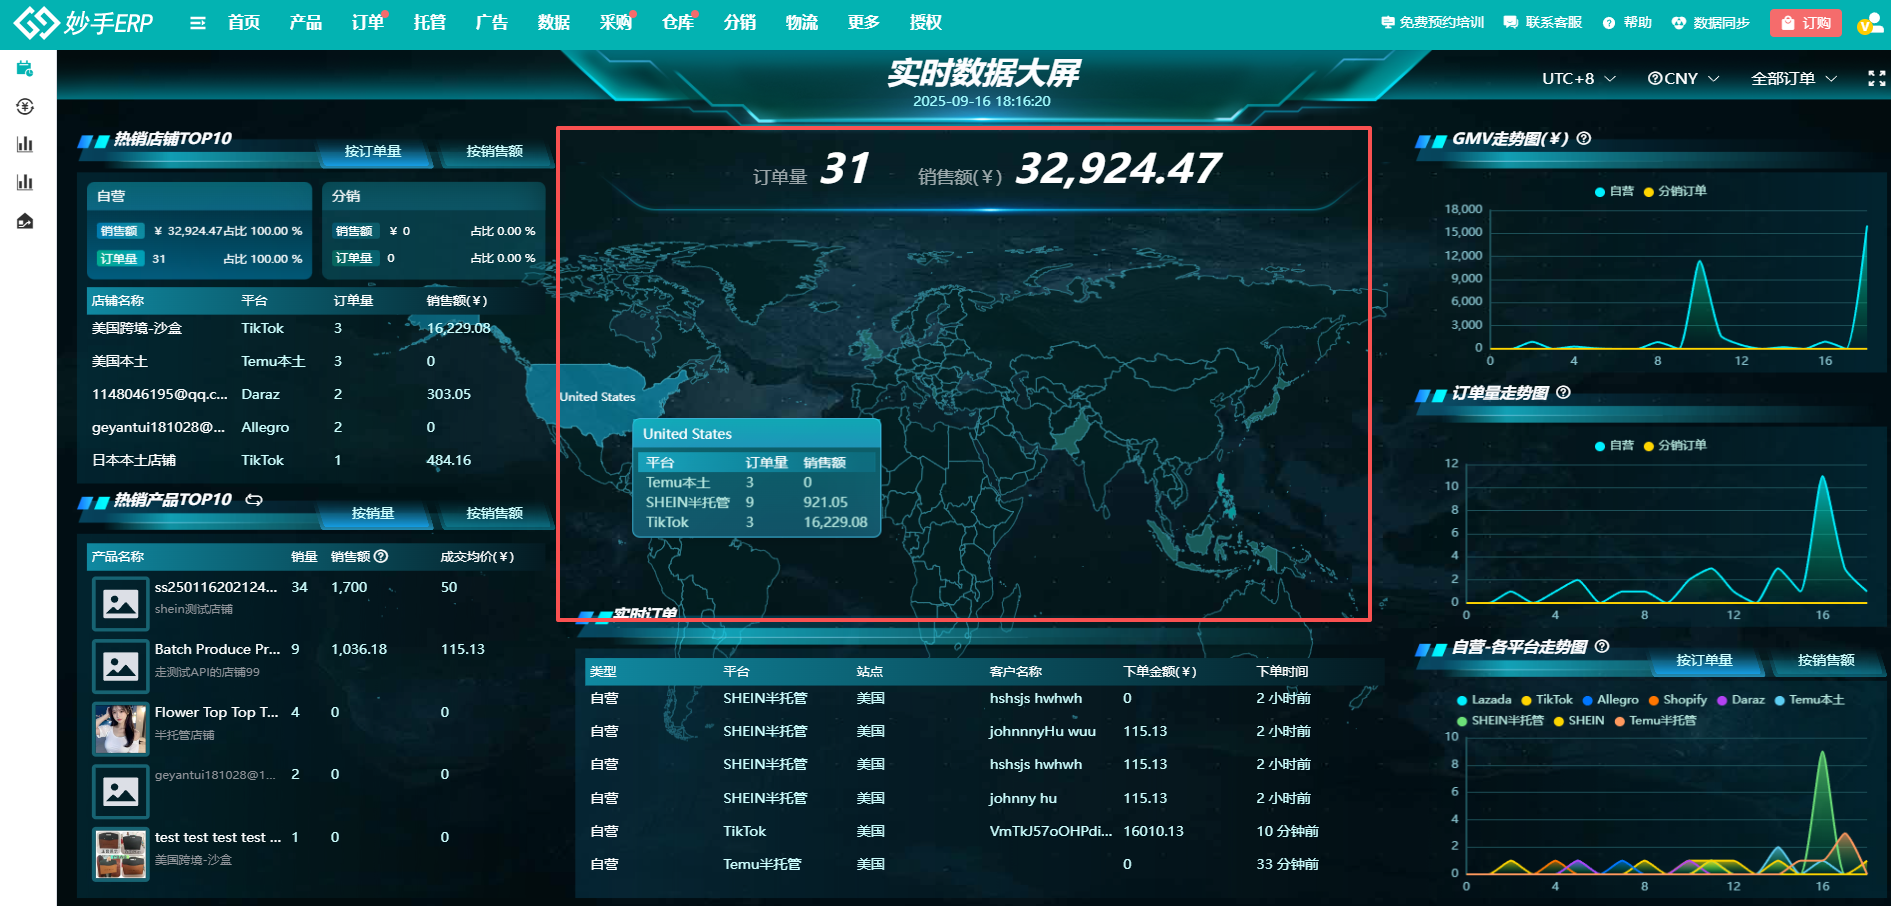The image size is (1891, 906).
Task: Open the calendar-clock icon in the left sidebar
Action: 25,69
